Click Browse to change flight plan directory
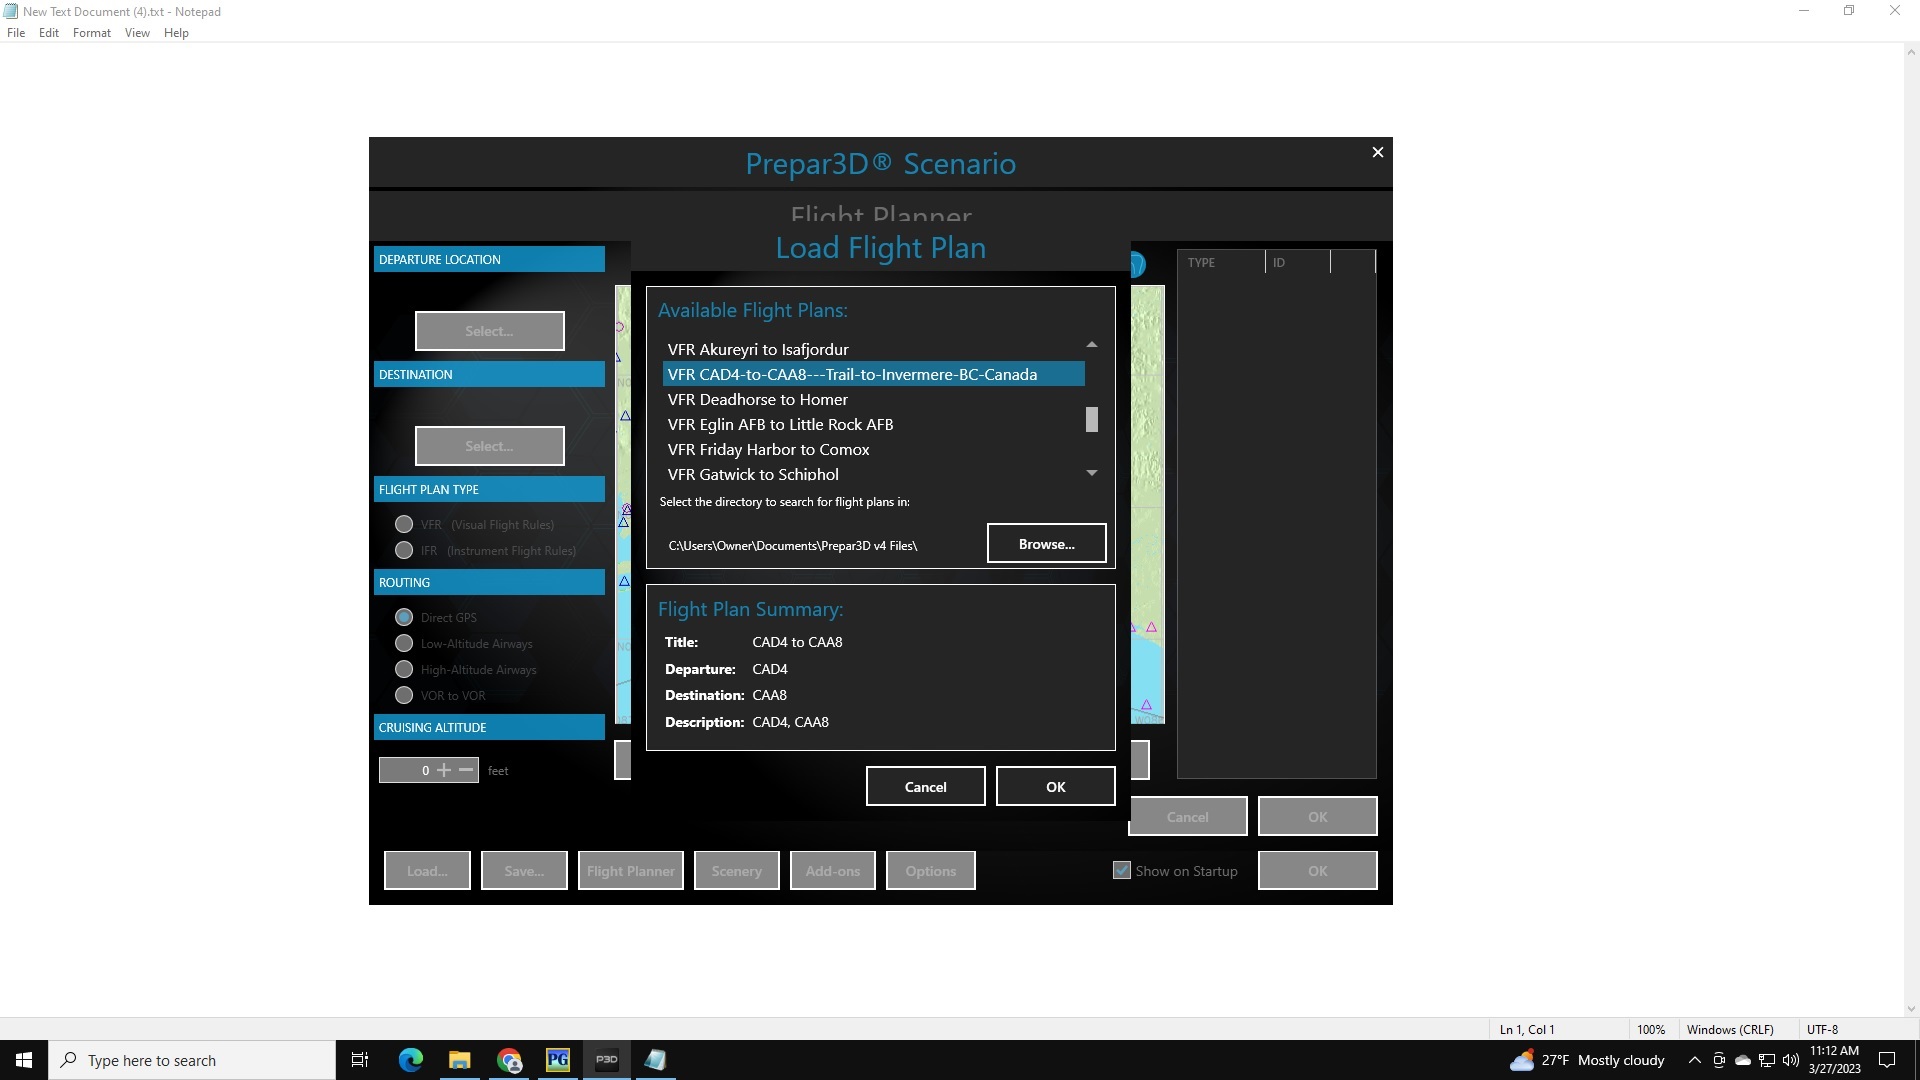Screen dimensions: 1920x1080 coord(1046,544)
